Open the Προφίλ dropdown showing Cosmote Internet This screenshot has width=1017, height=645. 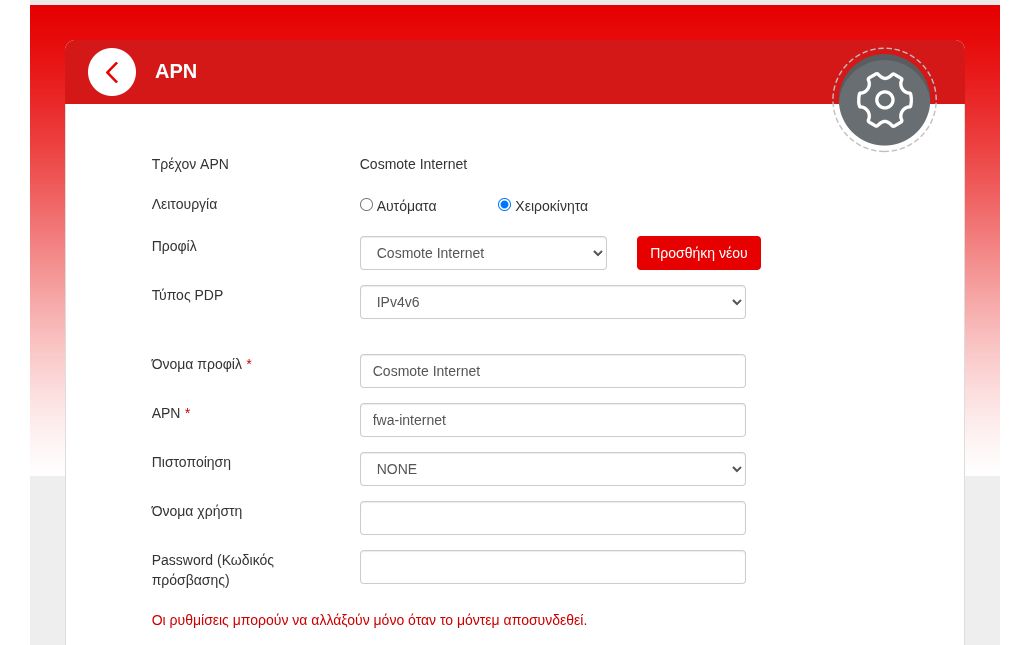click(x=483, y=253)
